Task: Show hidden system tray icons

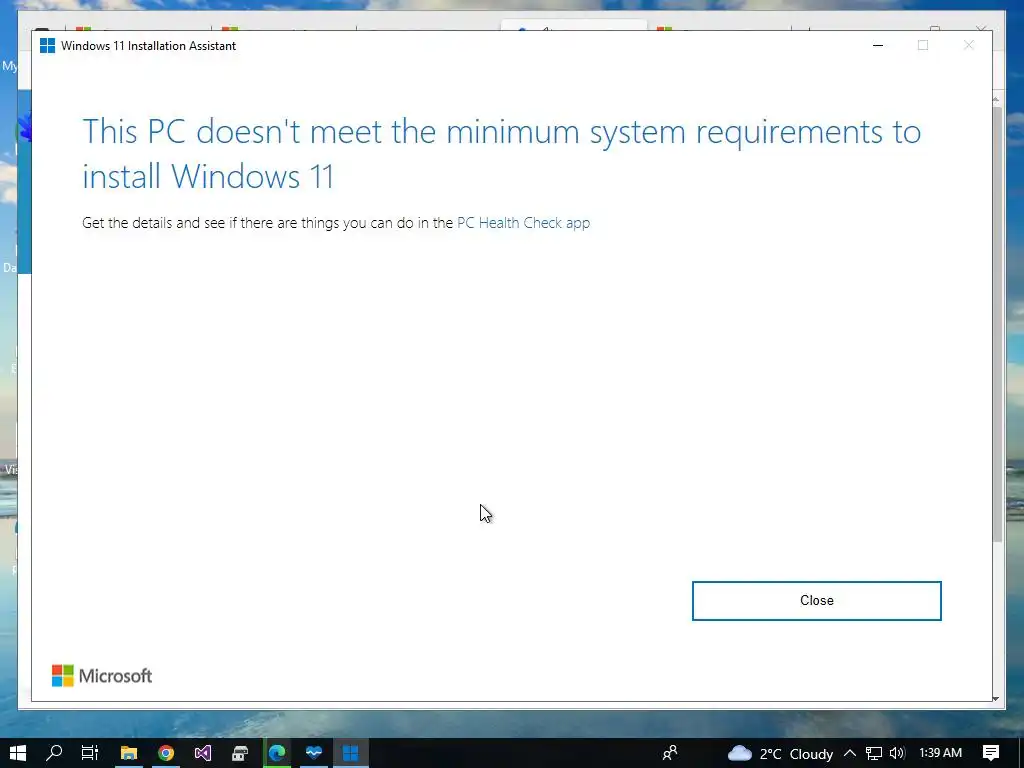Action: [x=850, y=753]
